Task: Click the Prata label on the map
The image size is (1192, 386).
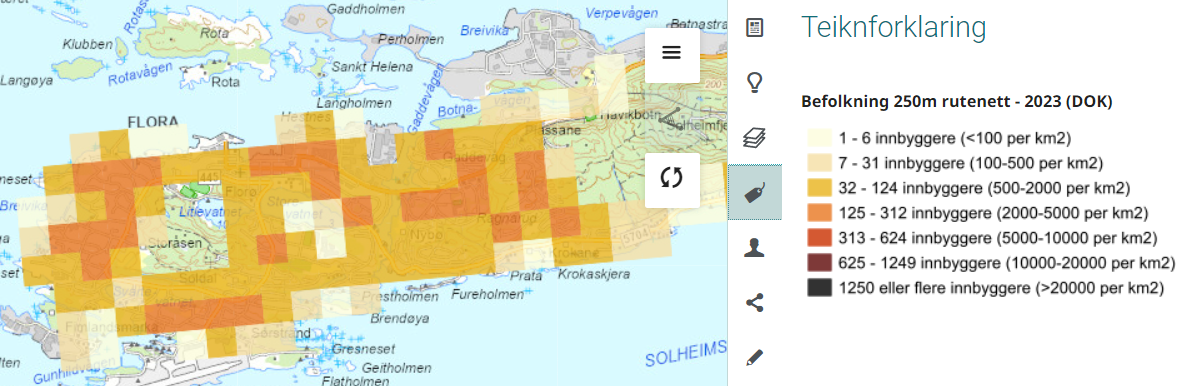Action: [526, 275]
